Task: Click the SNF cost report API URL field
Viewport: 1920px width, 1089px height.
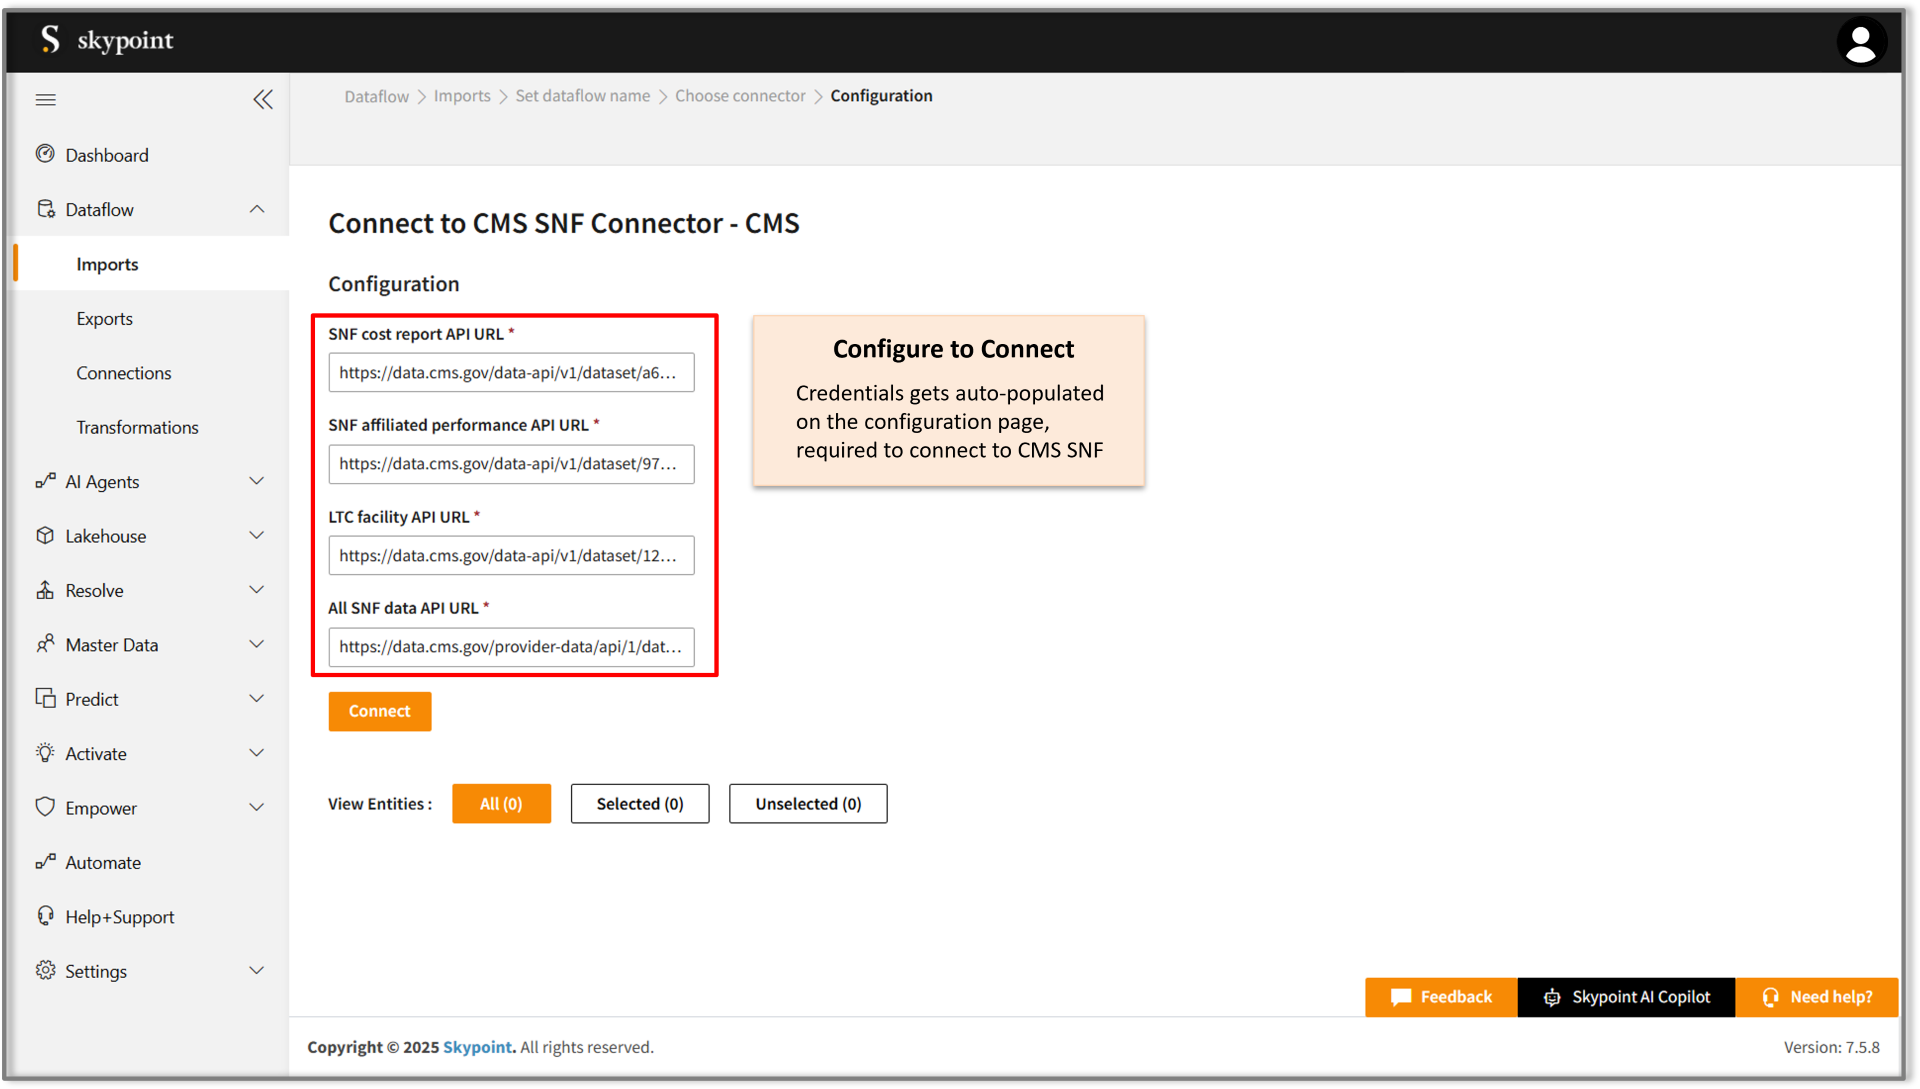Action: [x=511, y=372]
